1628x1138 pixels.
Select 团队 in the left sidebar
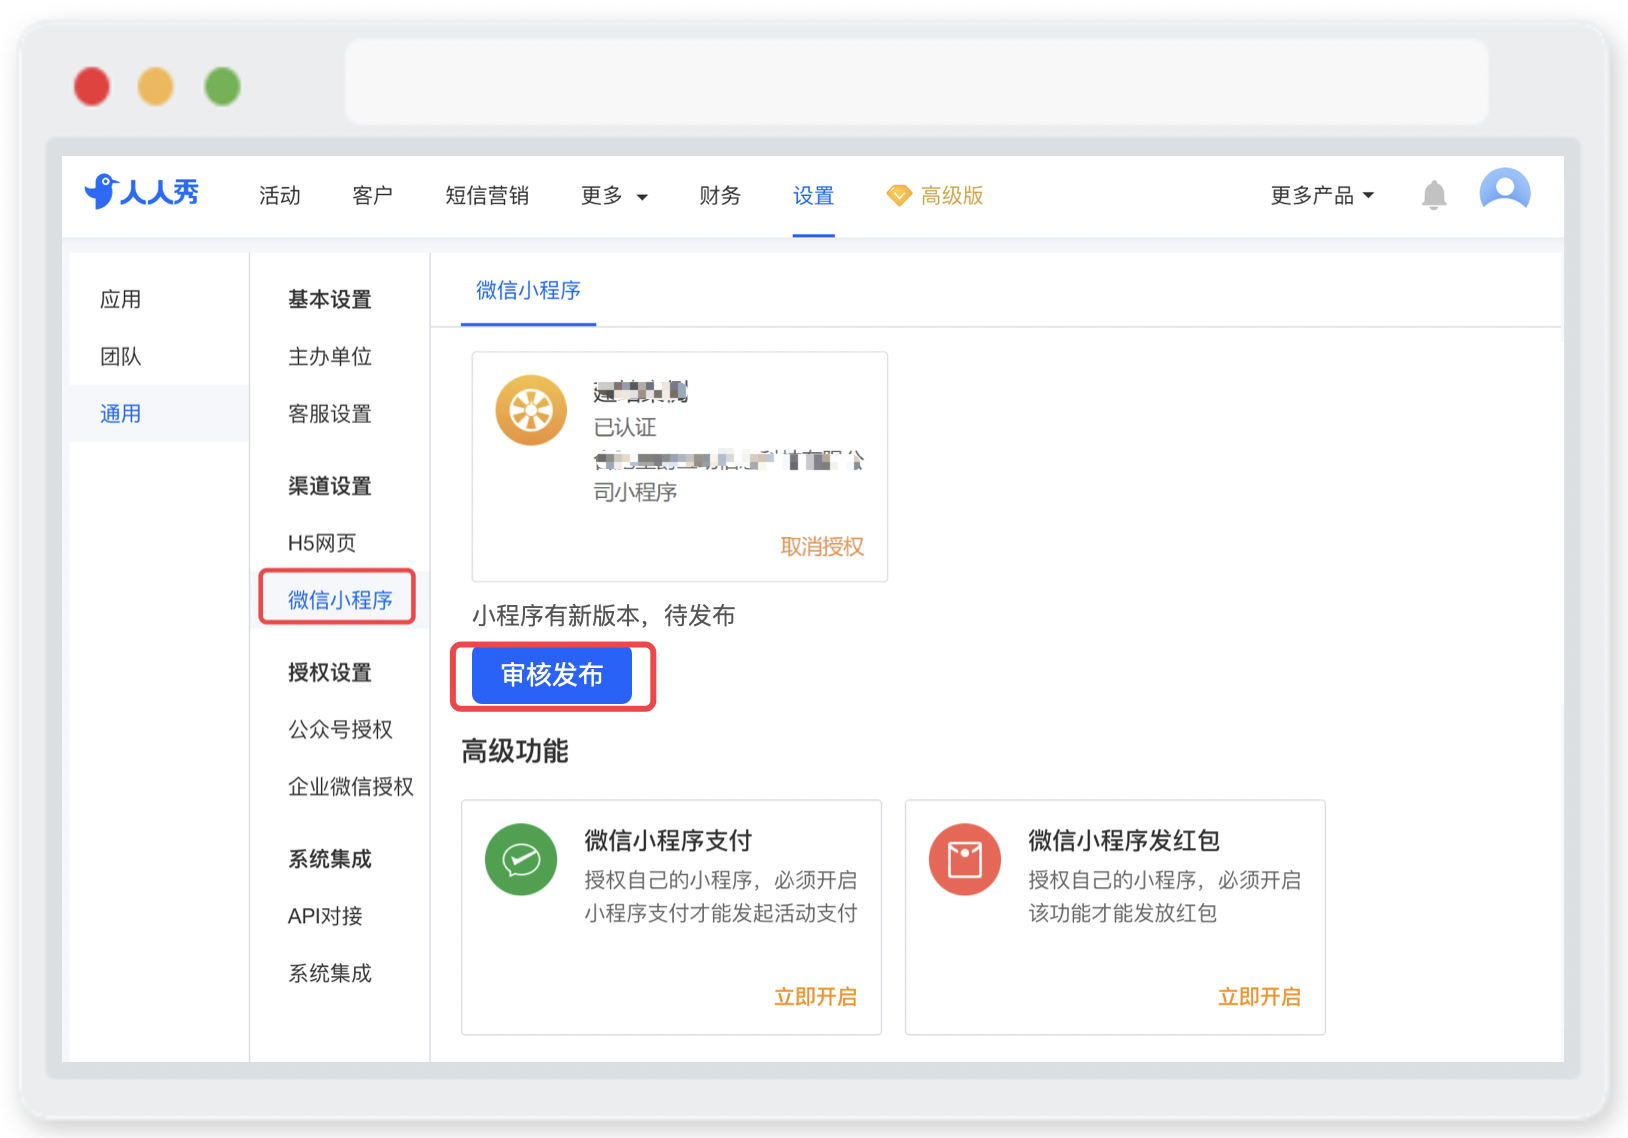(x=121, y=356)
